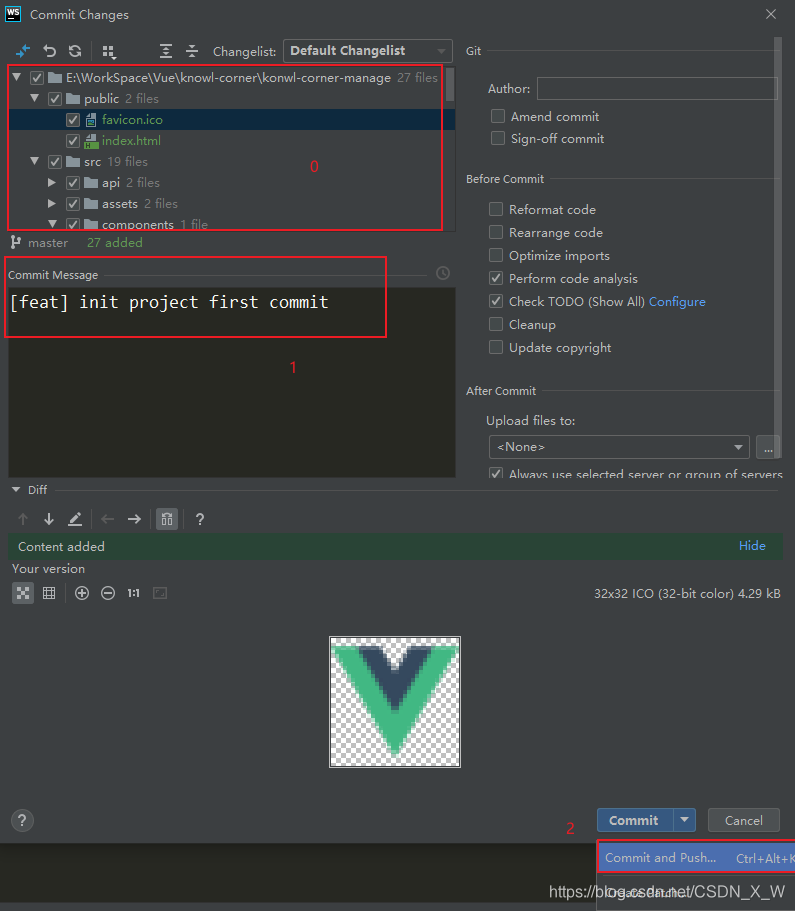Screen dimensions: 795x911
Task: Toggle the Amend commit checkbox
Action: (497, 116)
